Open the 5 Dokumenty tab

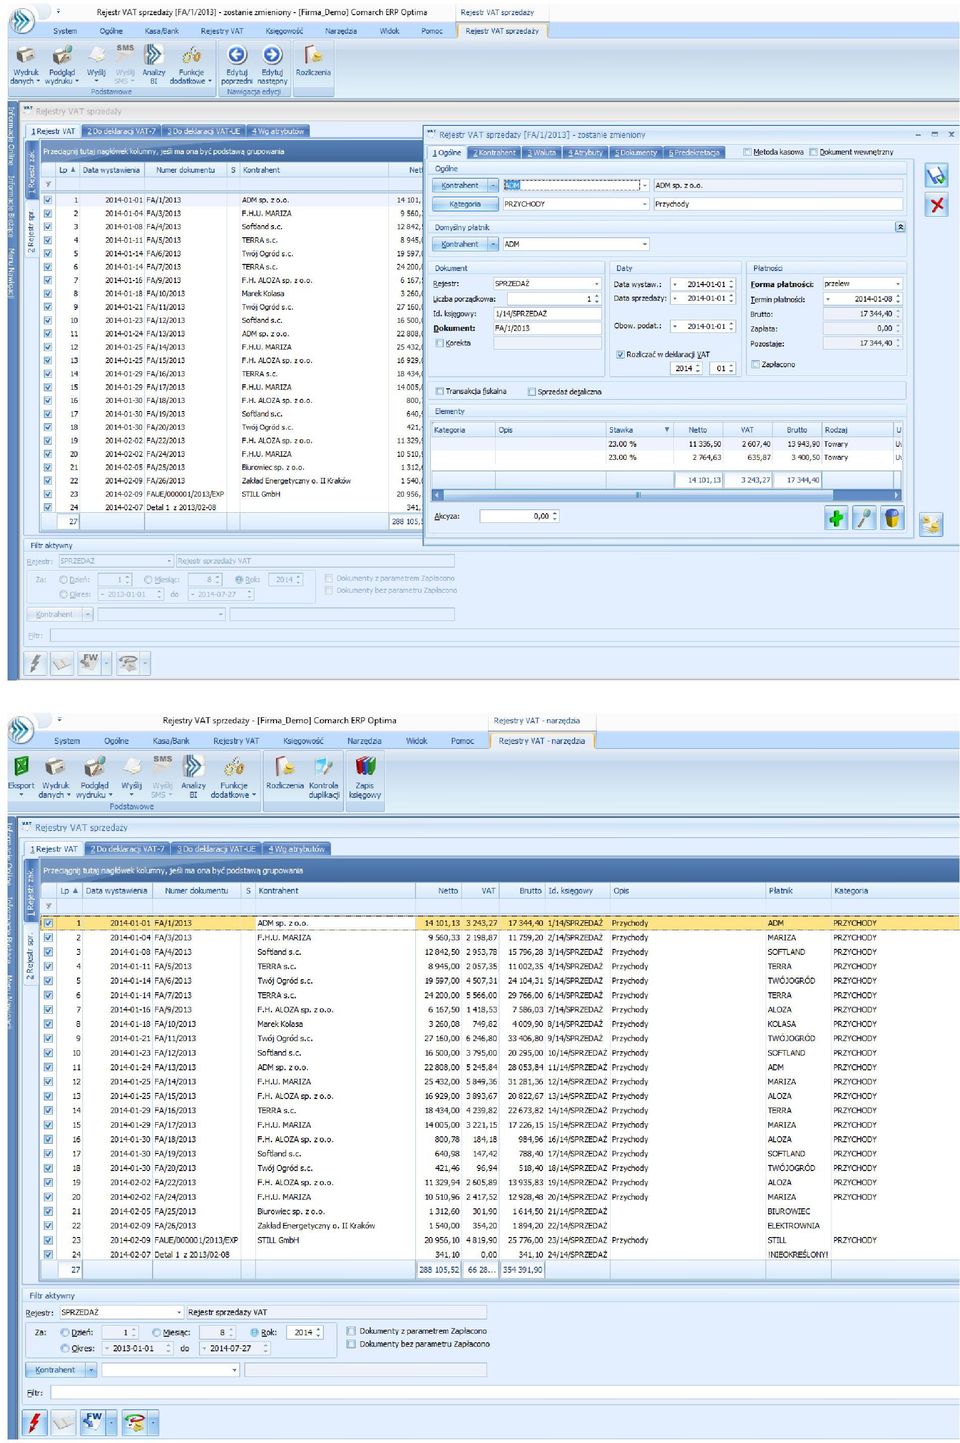[x=636, y=152]
